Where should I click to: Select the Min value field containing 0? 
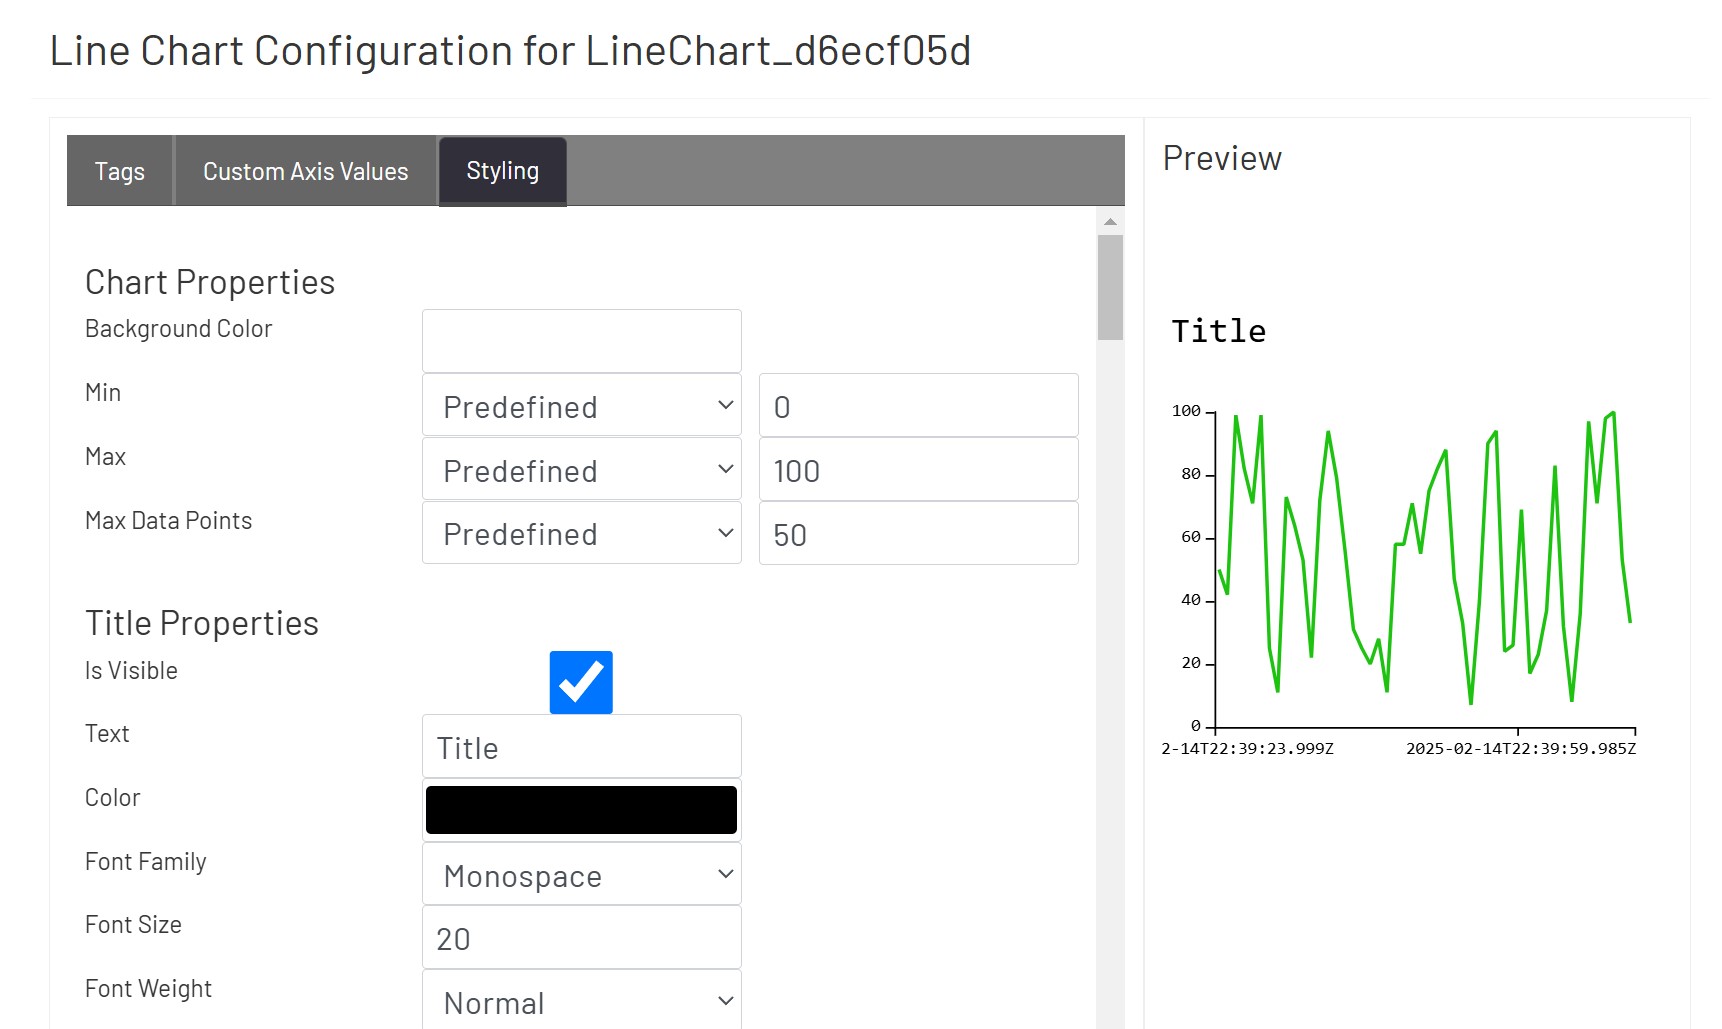click(x=917, y=405)
